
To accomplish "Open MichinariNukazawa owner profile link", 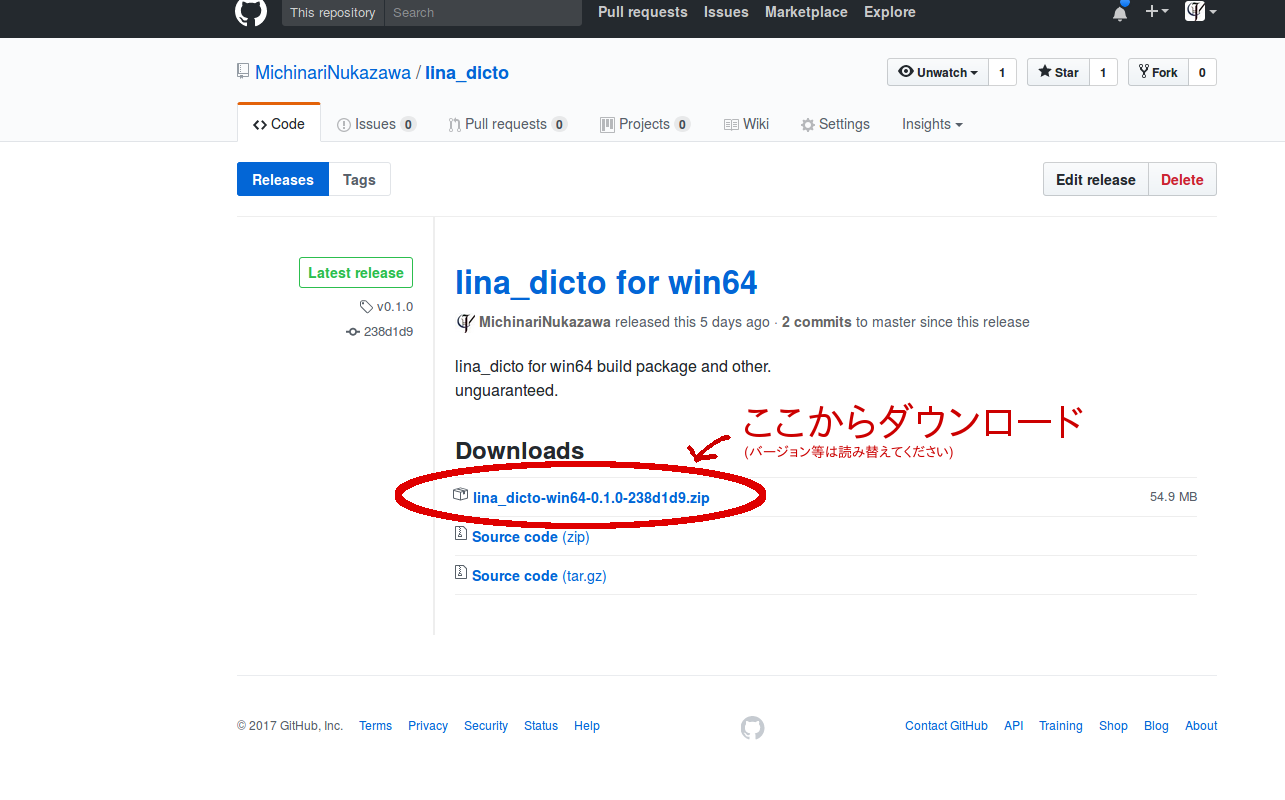I will tap(333, 73).
